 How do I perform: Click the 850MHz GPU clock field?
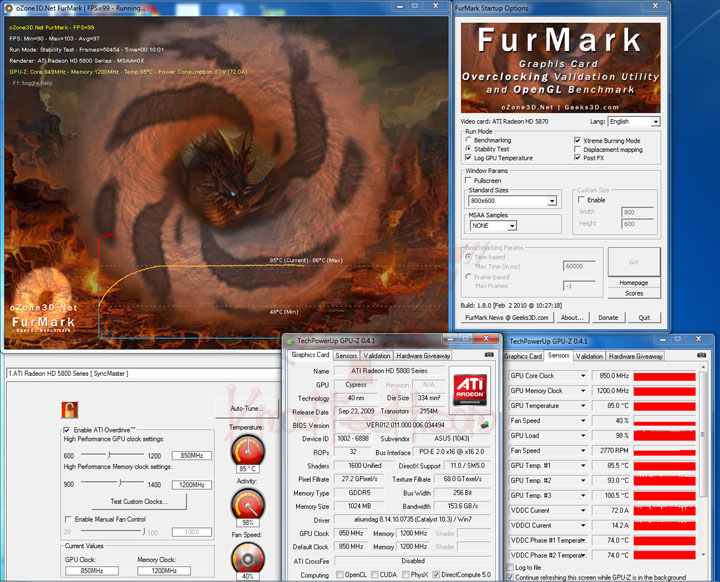(x=192, y=455)
